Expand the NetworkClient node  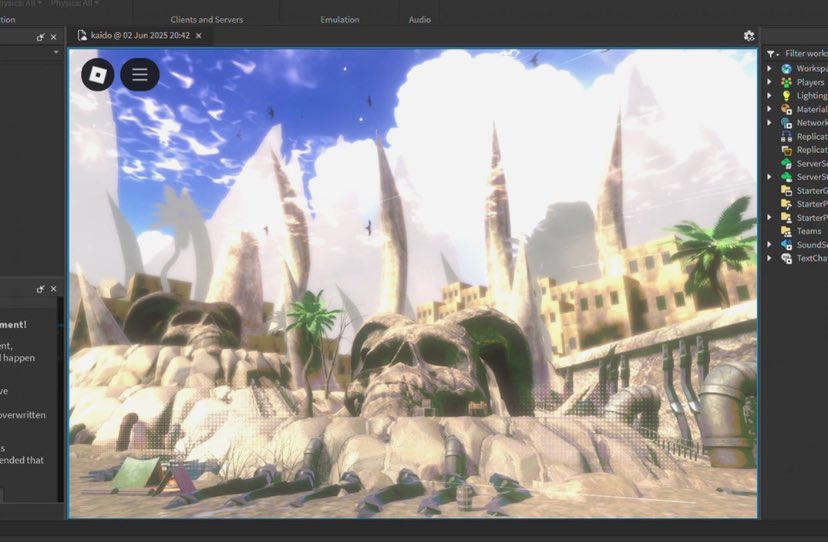[769, 123]
